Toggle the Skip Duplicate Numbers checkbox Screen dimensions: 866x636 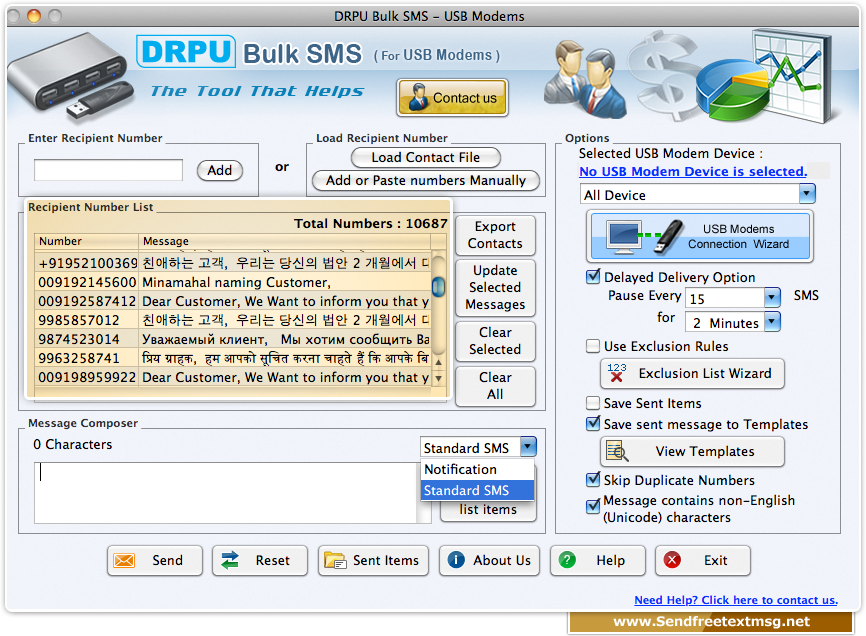[x=593, y=481]
